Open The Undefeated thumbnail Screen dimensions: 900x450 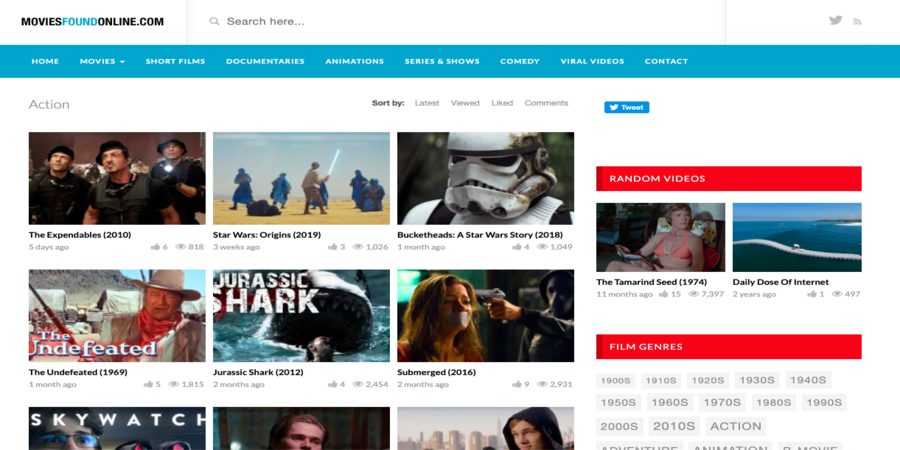click(x=117, y=316)
